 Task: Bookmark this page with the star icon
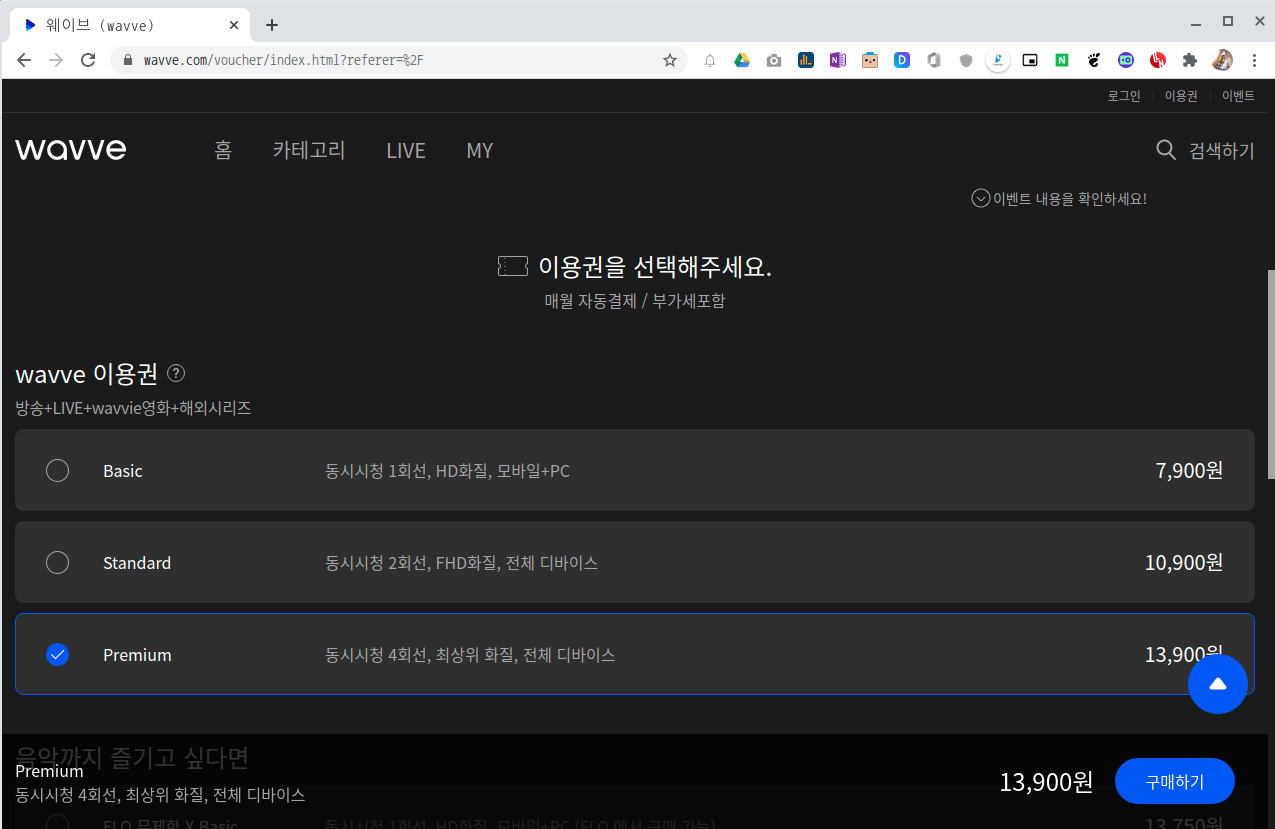point(670,60)
